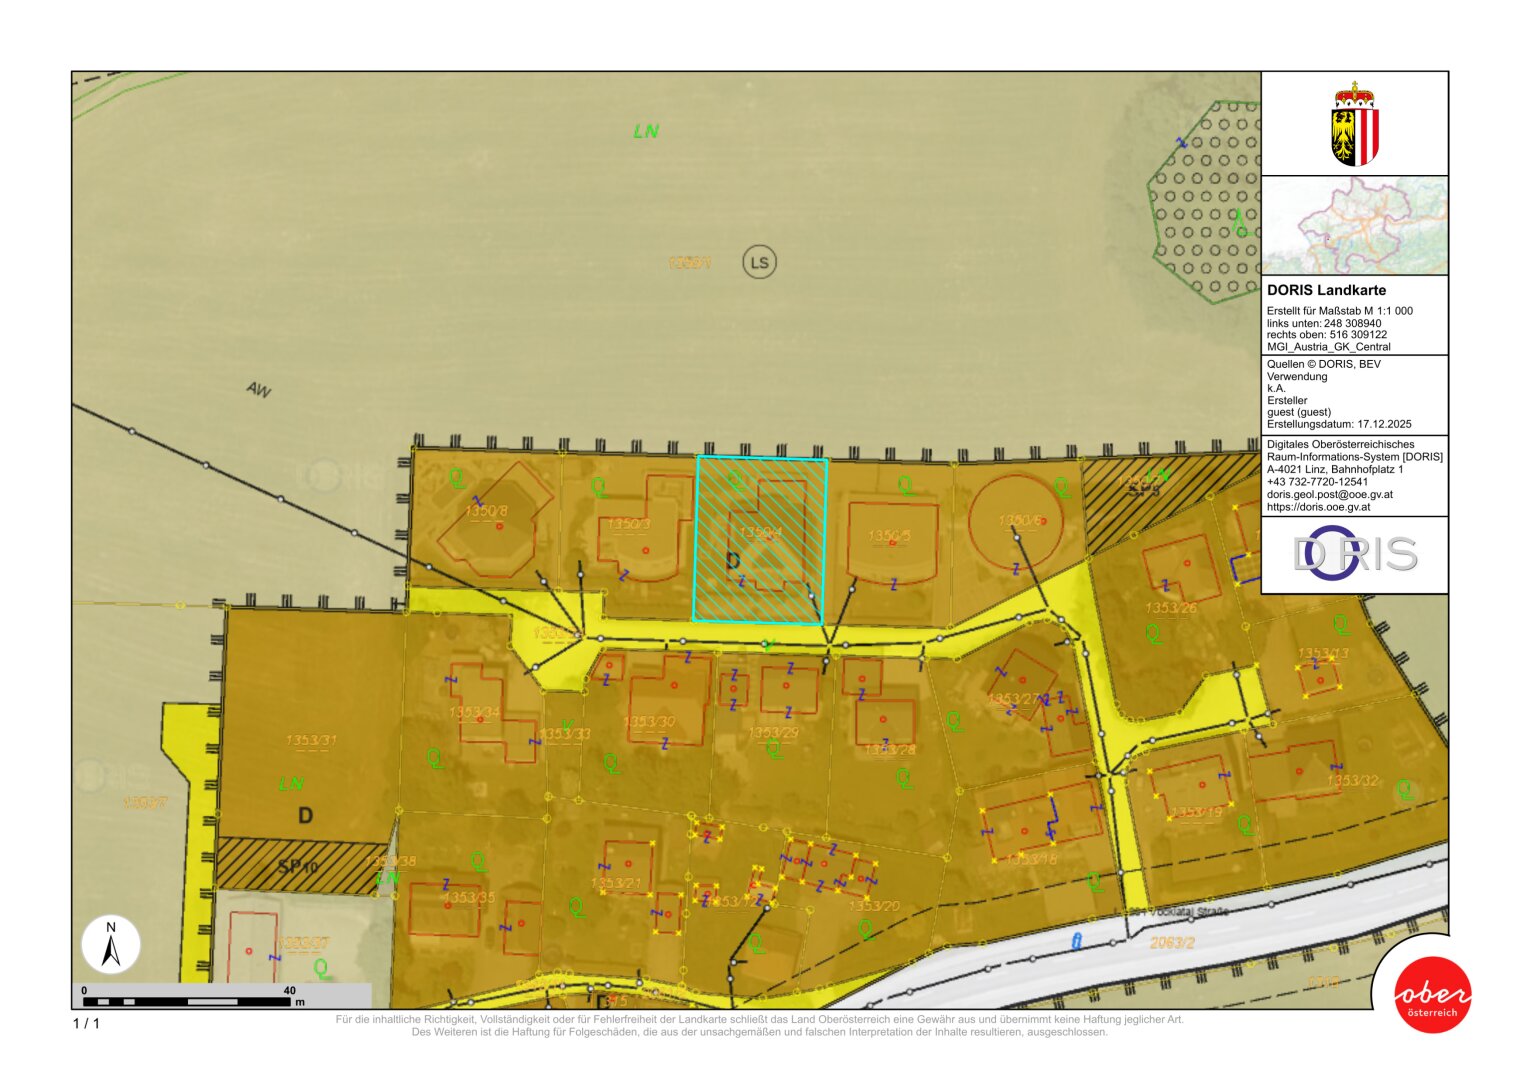
Task: Click road parcel label 2063/2
Action: (x=1172, y=942)
